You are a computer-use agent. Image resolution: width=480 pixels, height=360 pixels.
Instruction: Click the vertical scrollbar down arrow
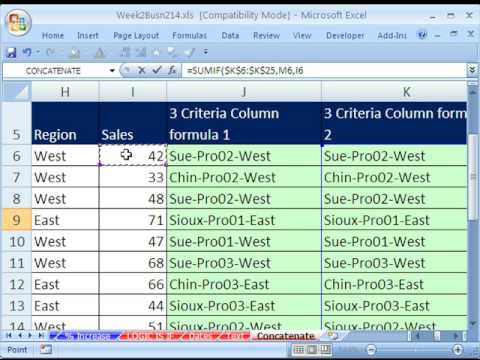coord(473,323)
